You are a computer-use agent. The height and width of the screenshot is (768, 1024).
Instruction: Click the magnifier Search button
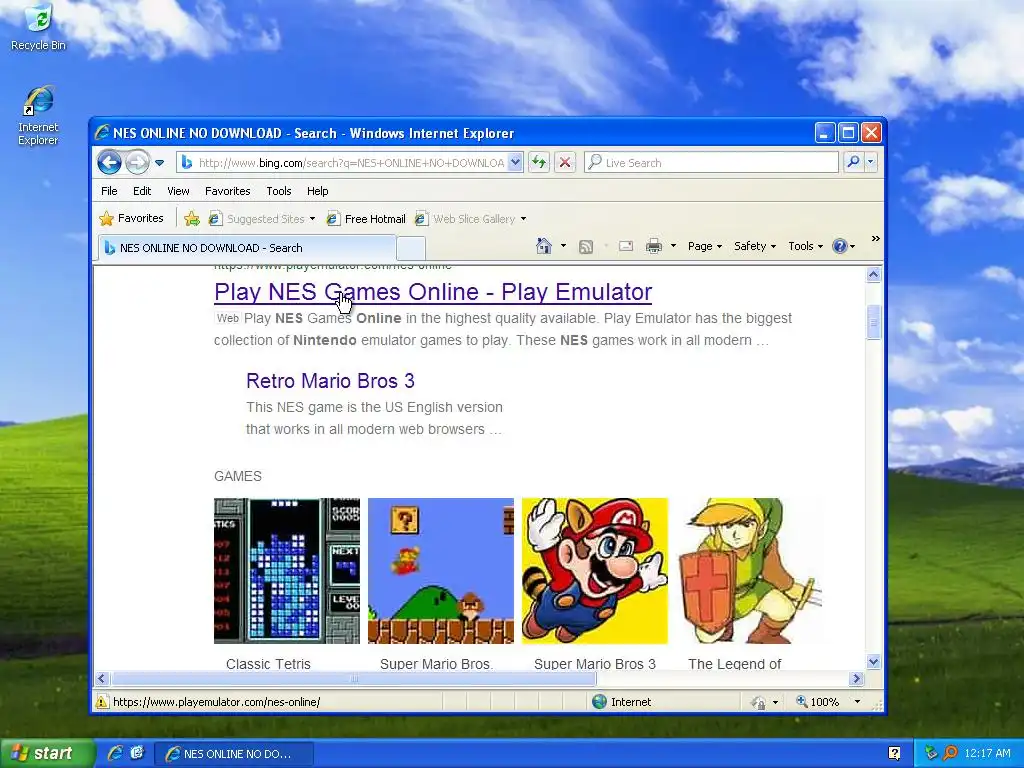pyautogui.click(x=853, y=162)
